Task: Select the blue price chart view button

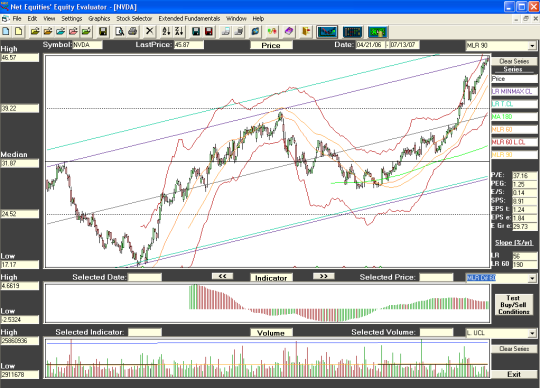Action: pyautogui.click(x=327, y=32)
